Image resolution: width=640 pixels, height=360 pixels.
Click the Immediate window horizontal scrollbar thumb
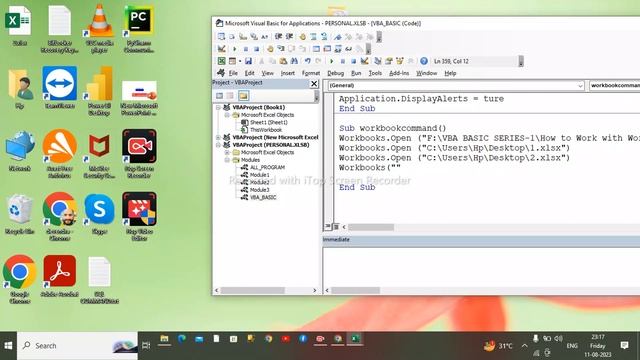(x=356, y=290)
